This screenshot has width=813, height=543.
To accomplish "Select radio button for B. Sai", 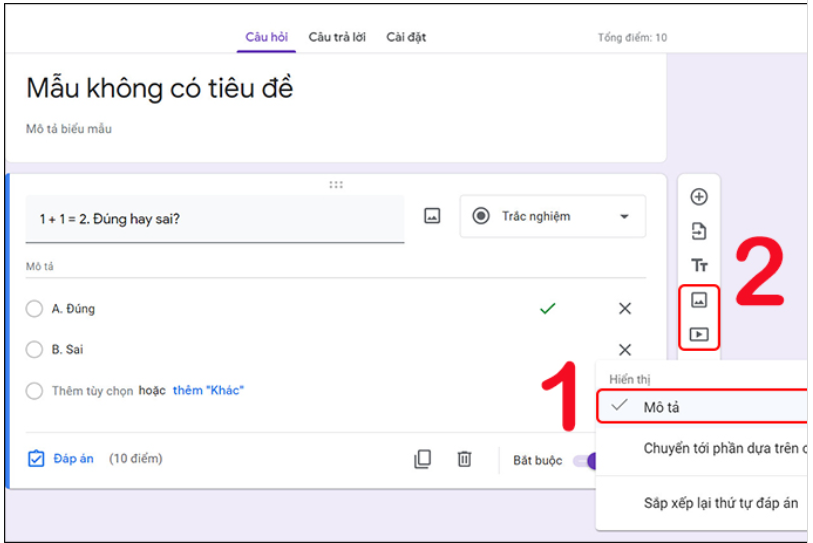I will pos(34,349).
